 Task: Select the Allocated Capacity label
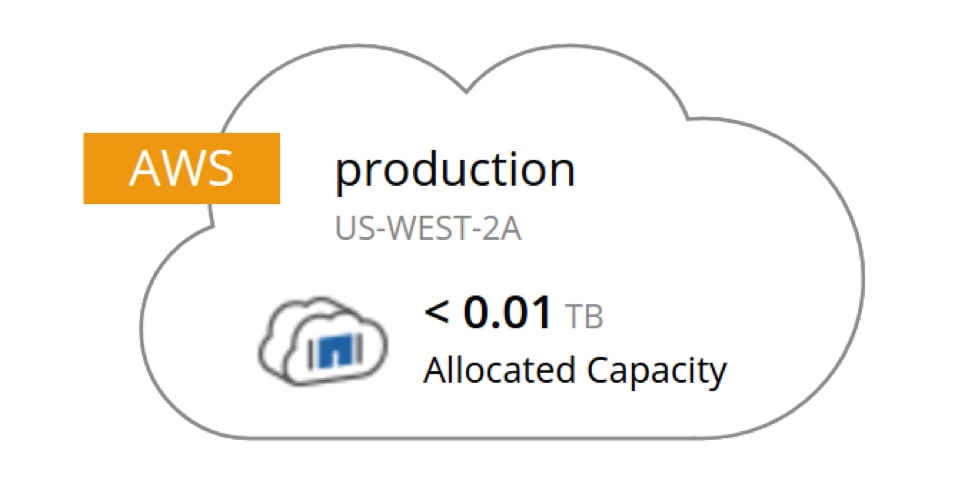[x=574, y=372]
